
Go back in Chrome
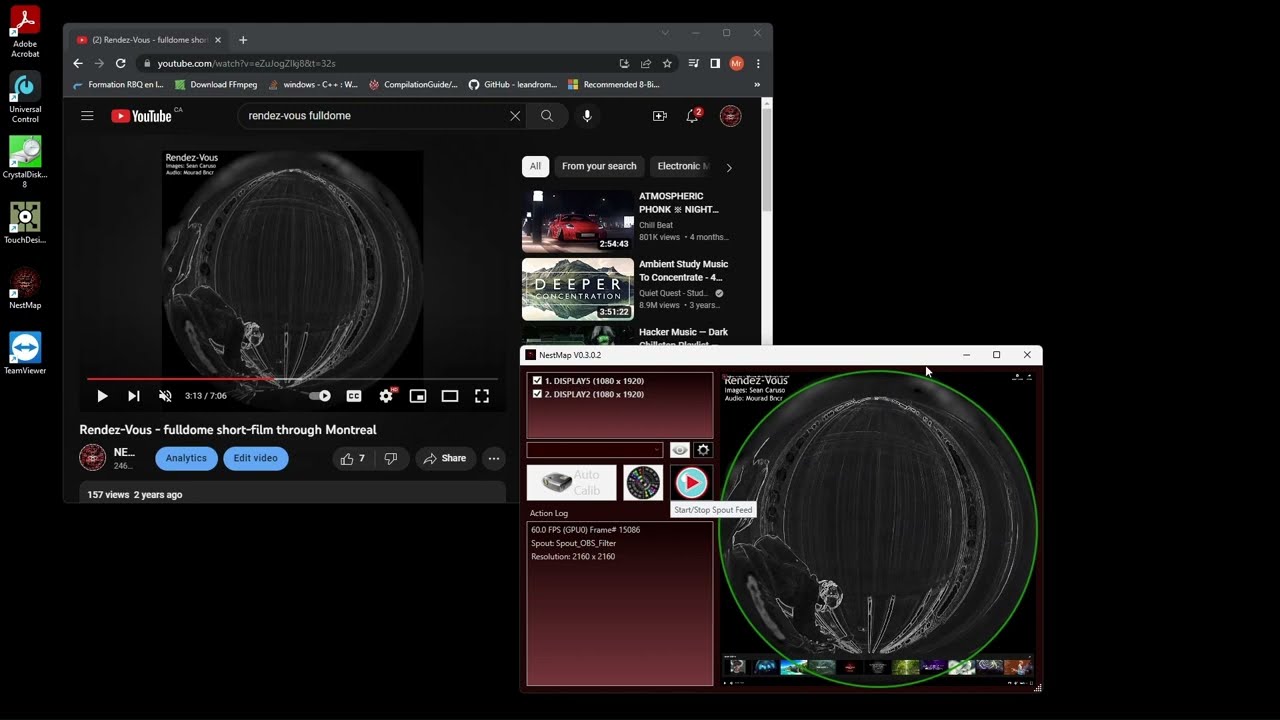pyautogui.click(x=78, y=63)
